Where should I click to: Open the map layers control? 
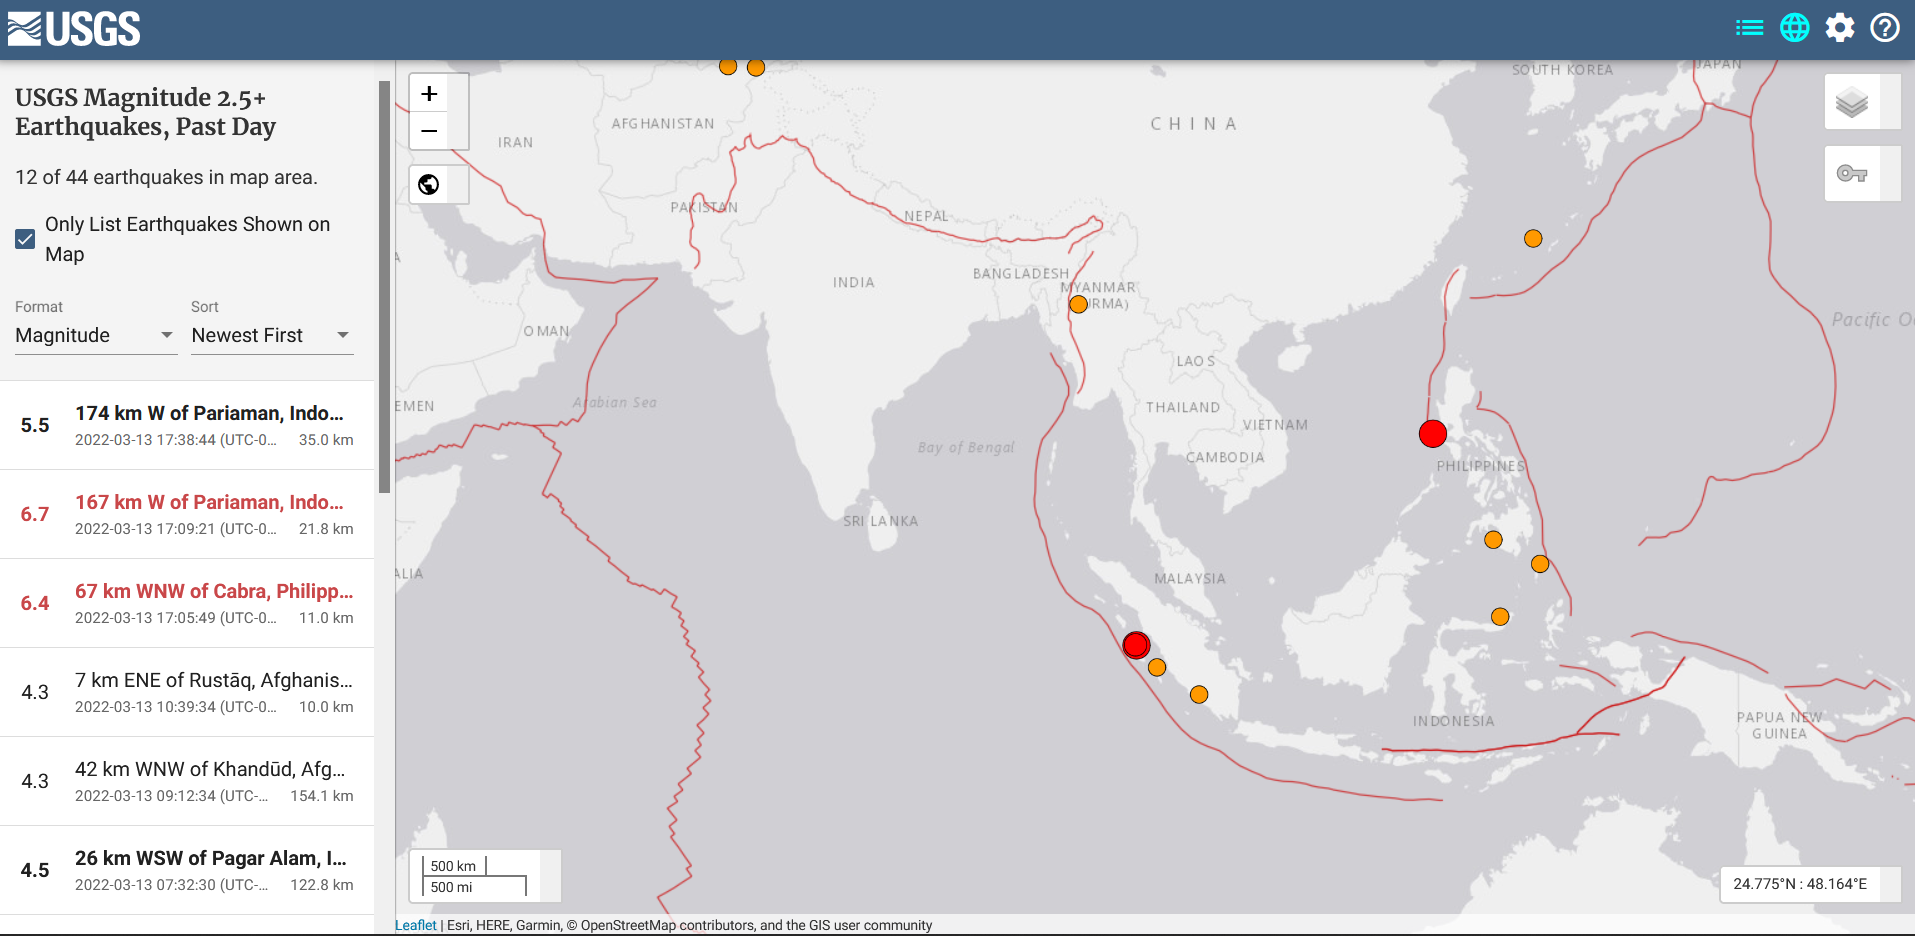coord(1852,102)
